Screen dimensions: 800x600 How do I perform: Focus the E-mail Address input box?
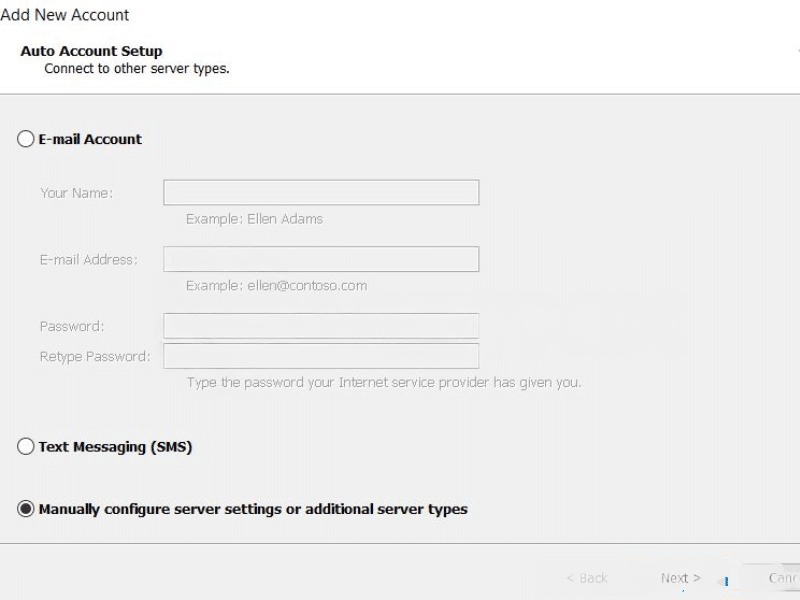[x=321, y=260]
